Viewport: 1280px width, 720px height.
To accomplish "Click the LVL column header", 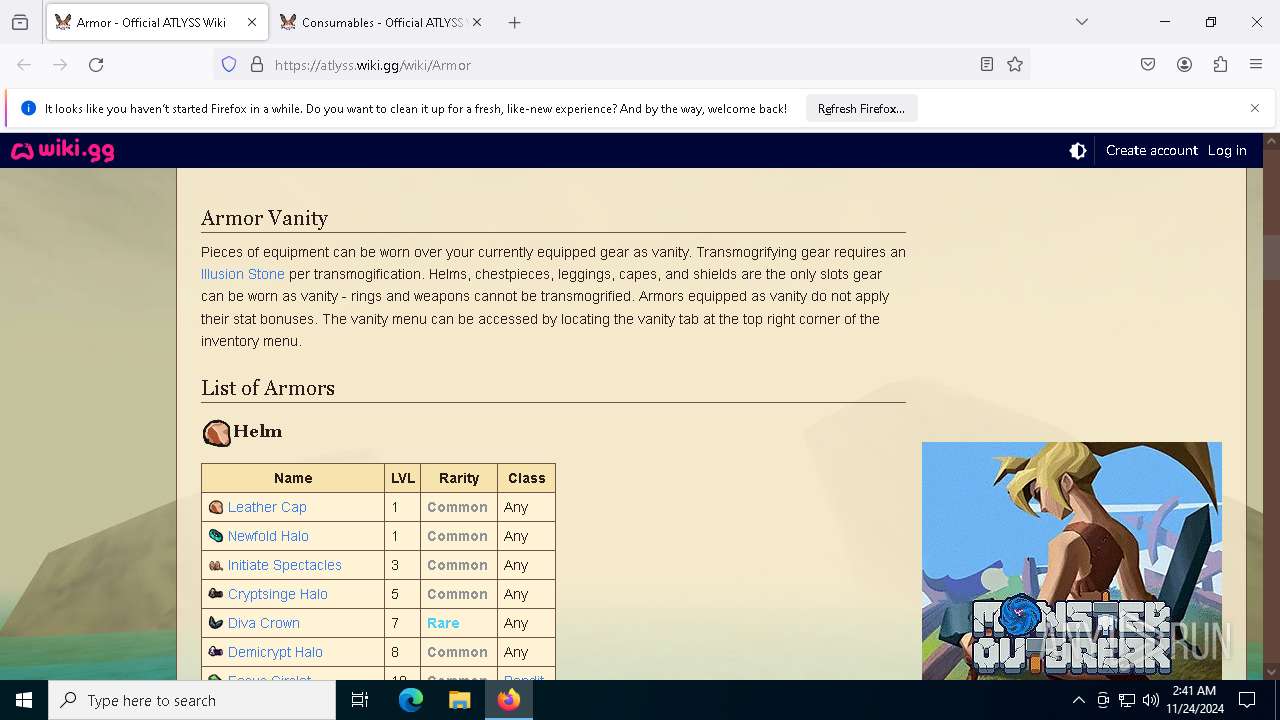I will pos(403,478).
